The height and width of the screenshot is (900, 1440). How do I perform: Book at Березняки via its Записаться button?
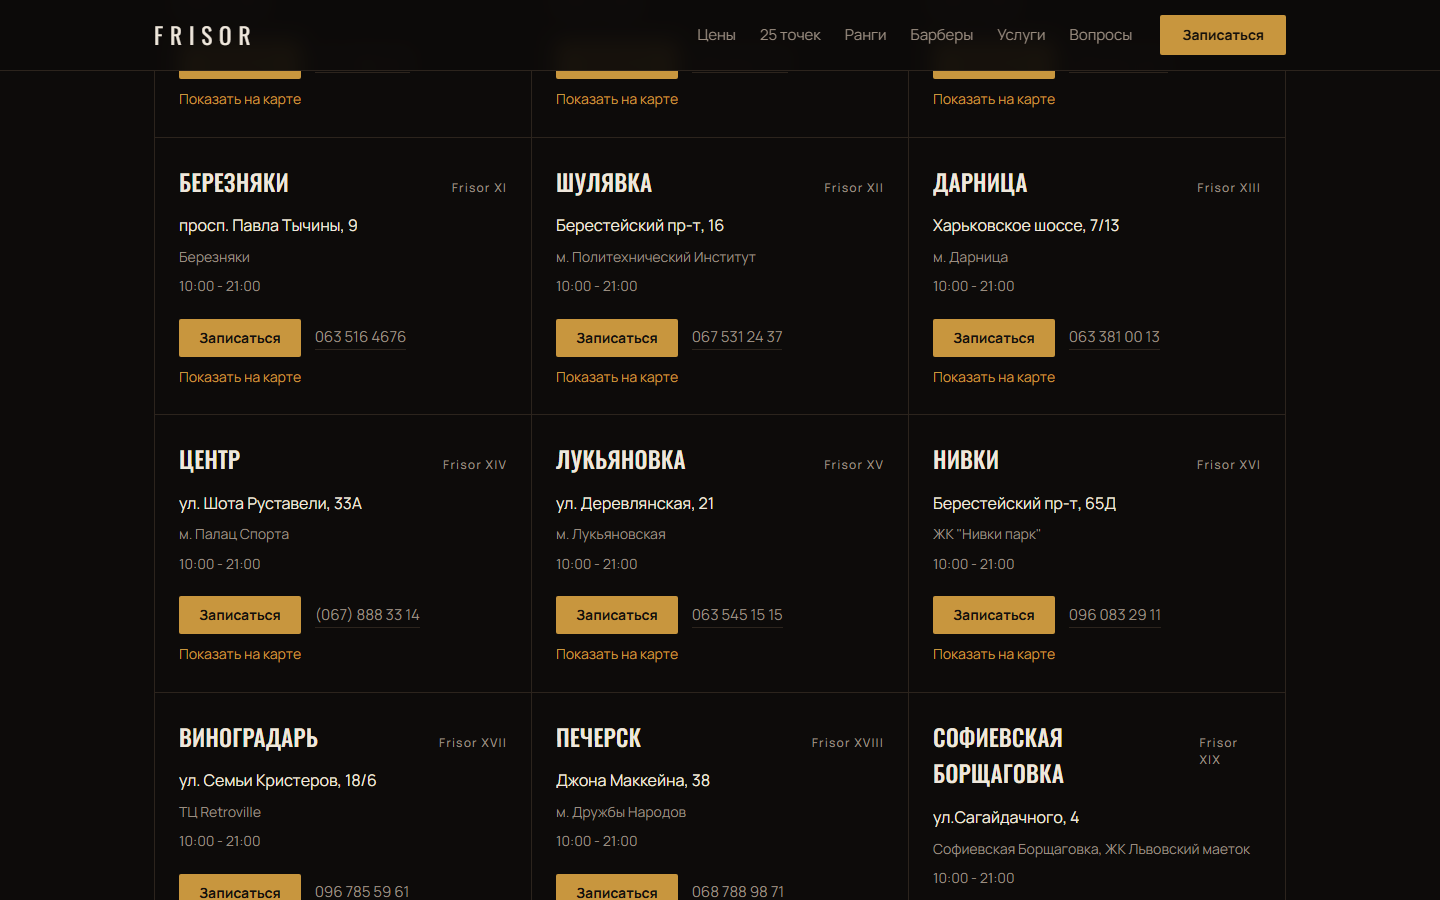pos(240,338)
